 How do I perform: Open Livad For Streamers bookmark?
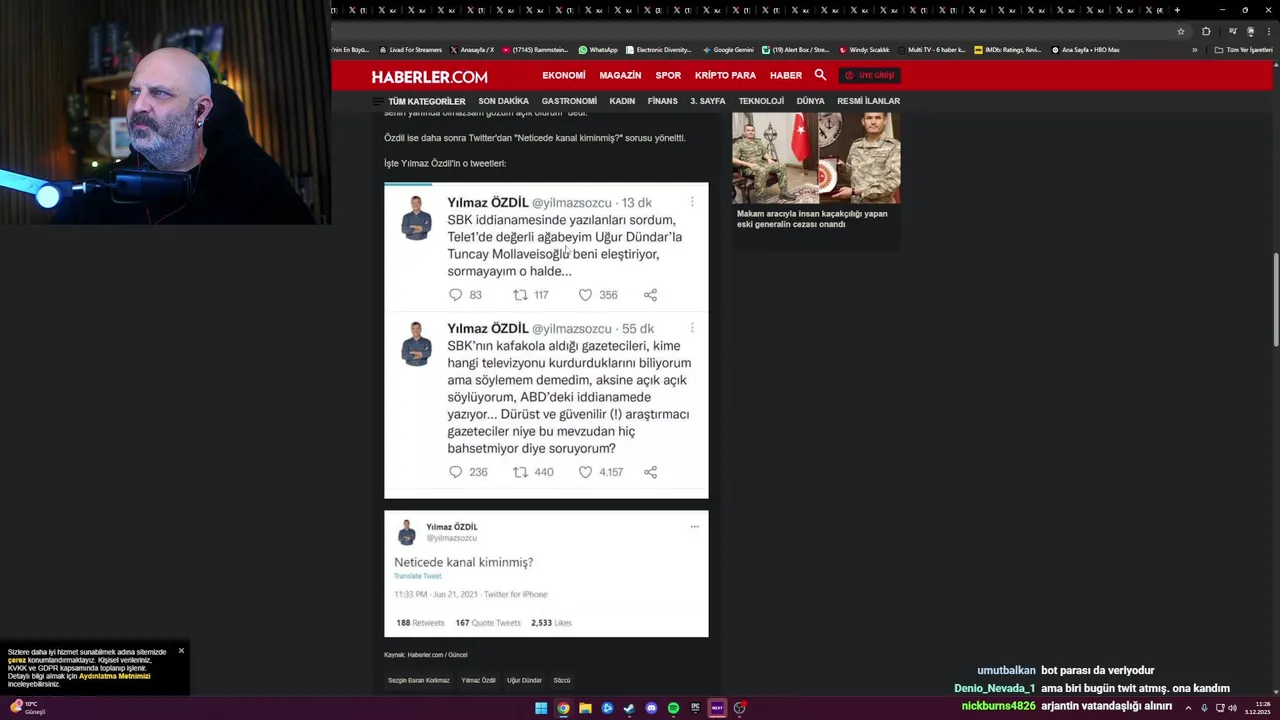coord(410,50)
